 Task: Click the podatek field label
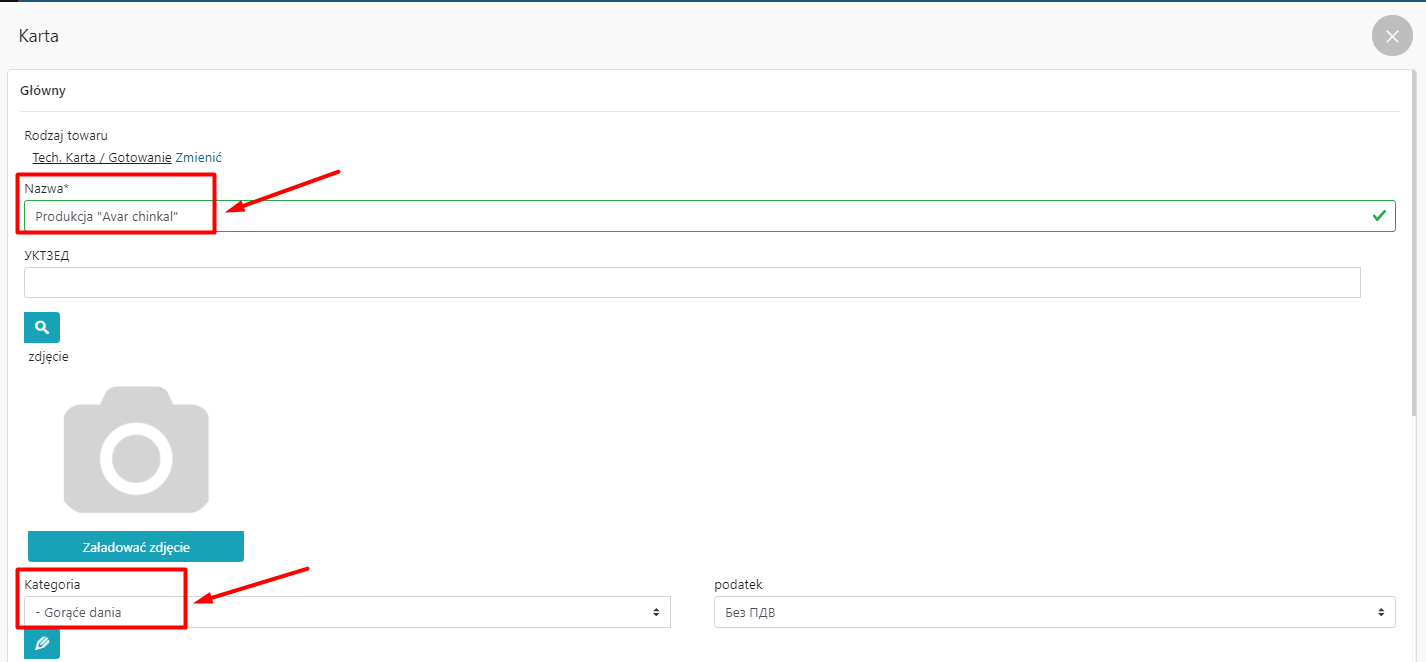738,584
